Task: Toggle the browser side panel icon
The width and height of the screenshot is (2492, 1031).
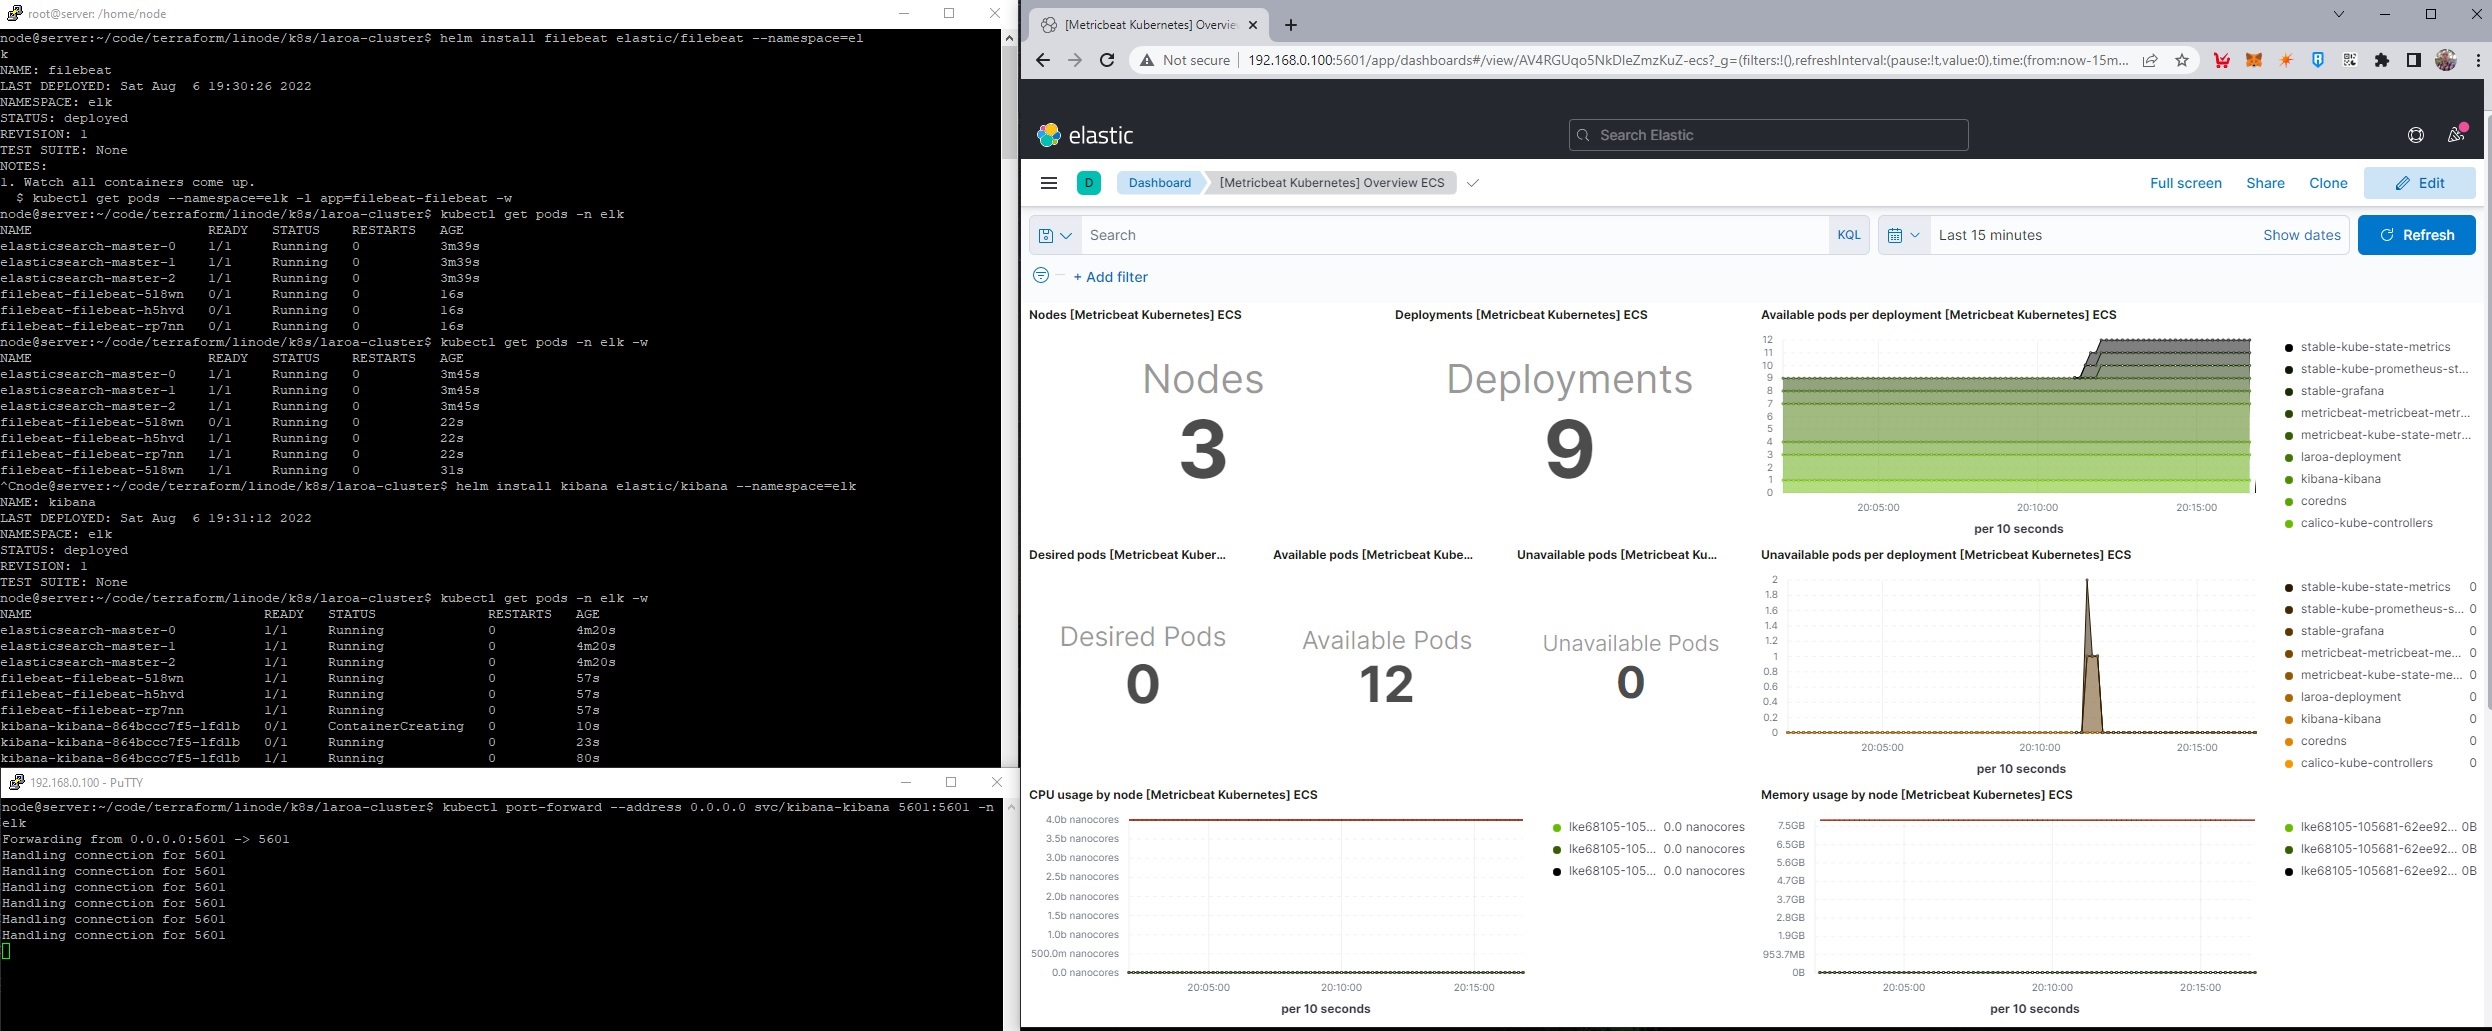Action: tap(2414, 60)
